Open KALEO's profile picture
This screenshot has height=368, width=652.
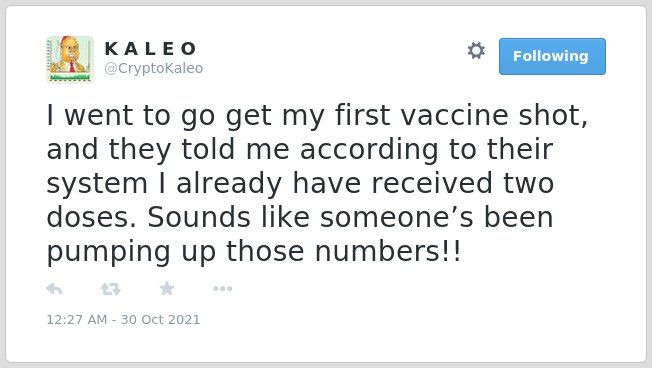tap(70, 59)
